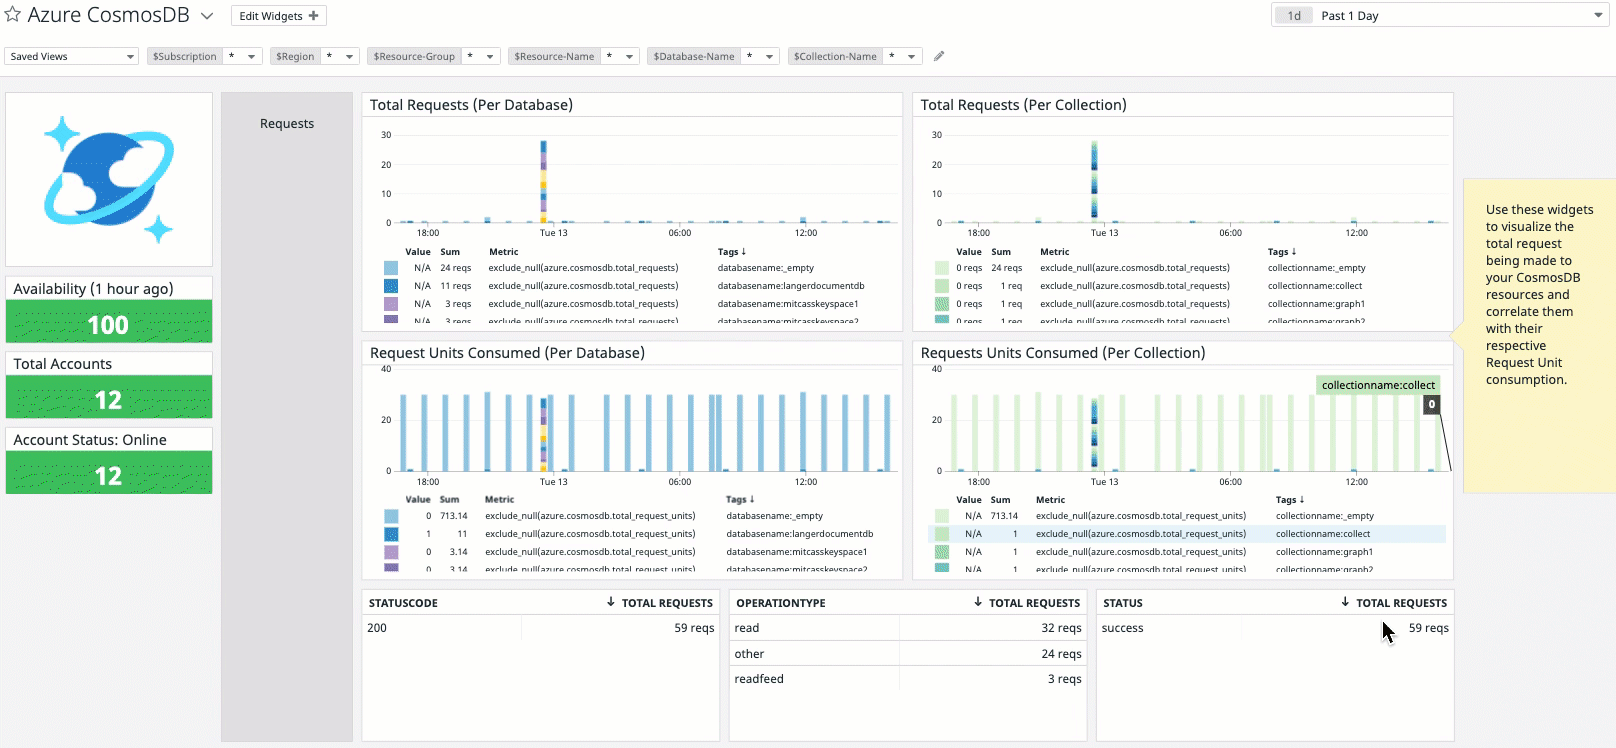Expand the Past 1 Day time range selector
The image size is (1616, 748).
[x=1597, y=15]
